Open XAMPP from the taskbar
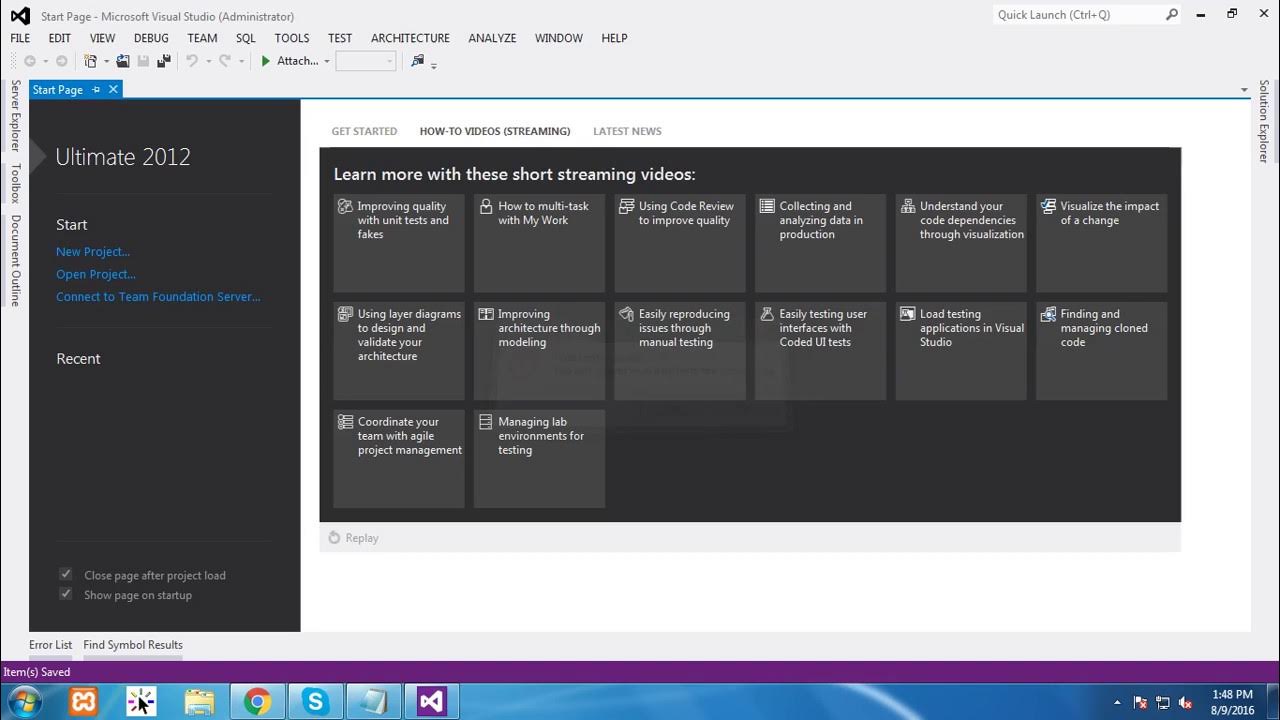Viewport: 1280px width, 720px height. coord(84,702)
